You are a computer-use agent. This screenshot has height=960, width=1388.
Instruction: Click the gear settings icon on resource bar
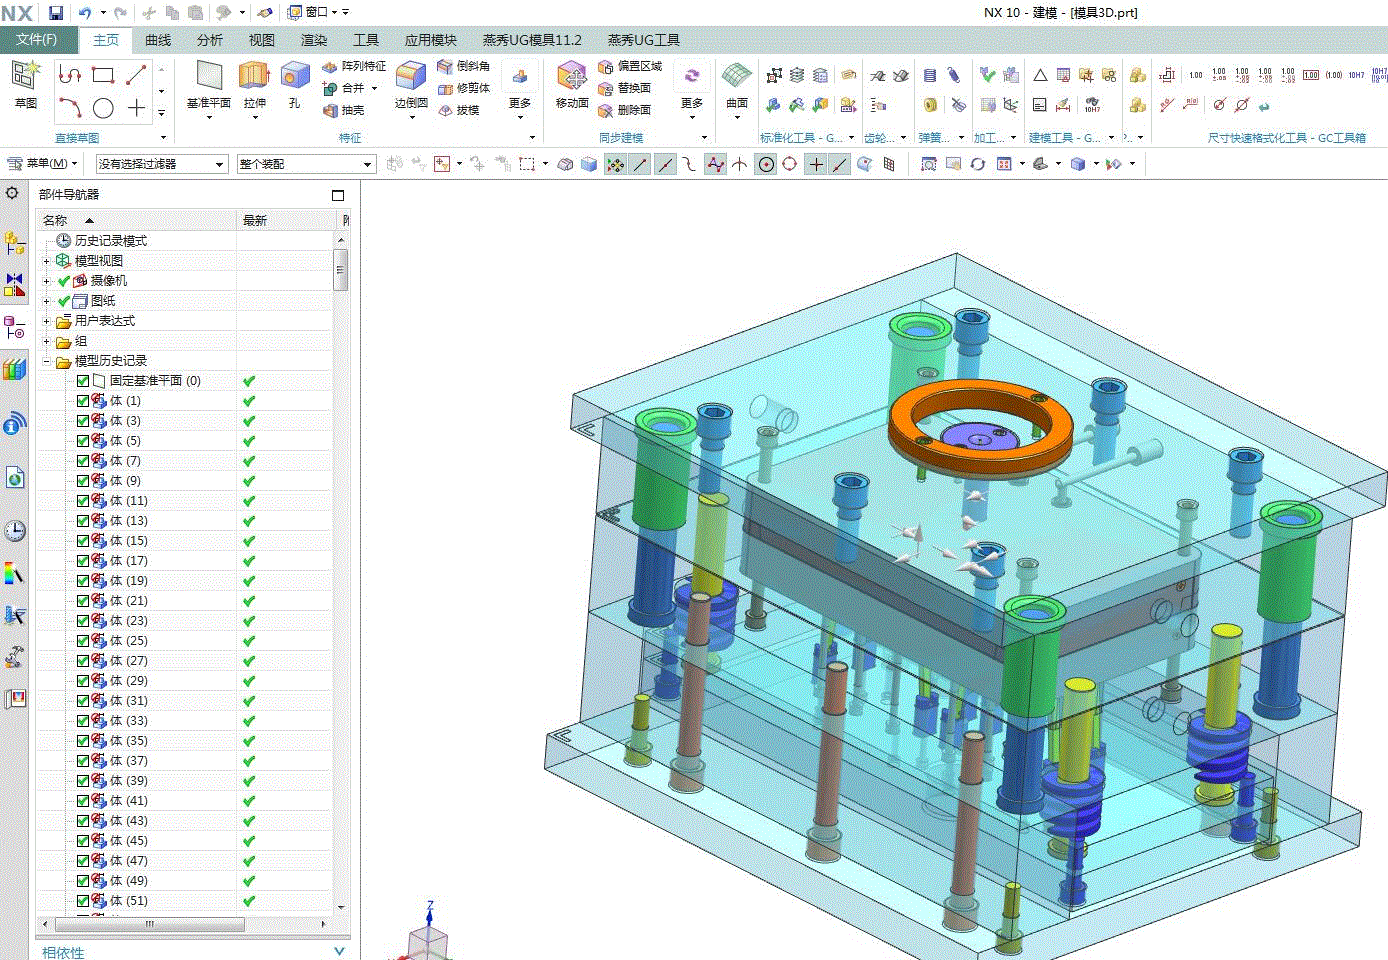[12, 193]
